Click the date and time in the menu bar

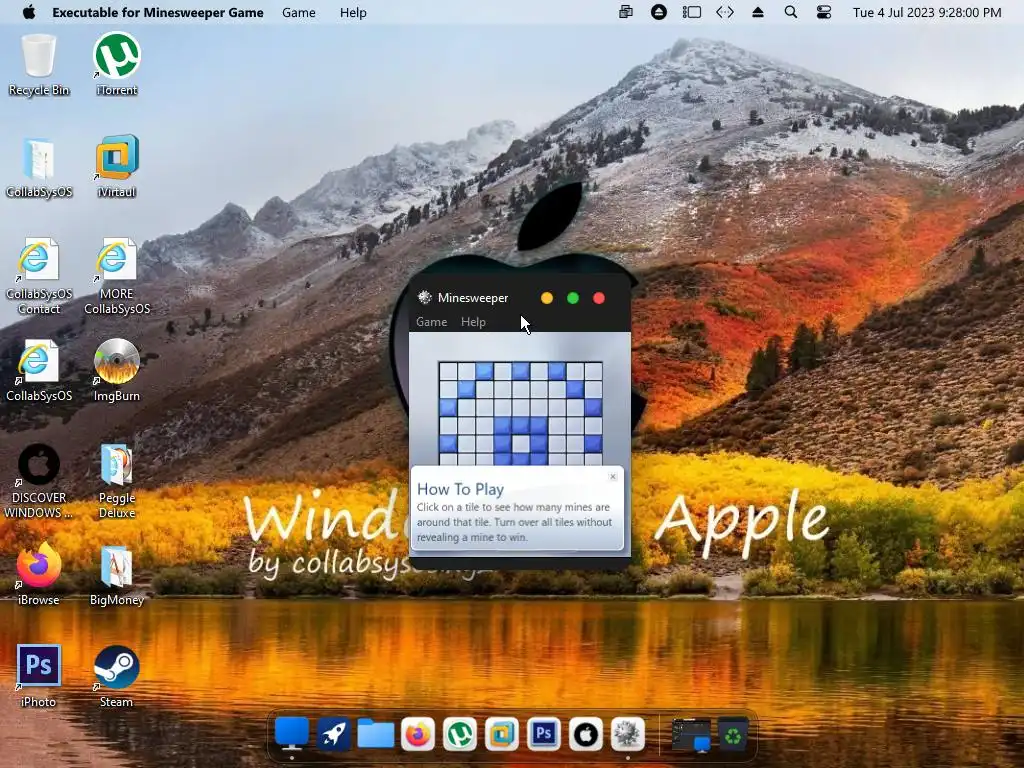point(927,12)
